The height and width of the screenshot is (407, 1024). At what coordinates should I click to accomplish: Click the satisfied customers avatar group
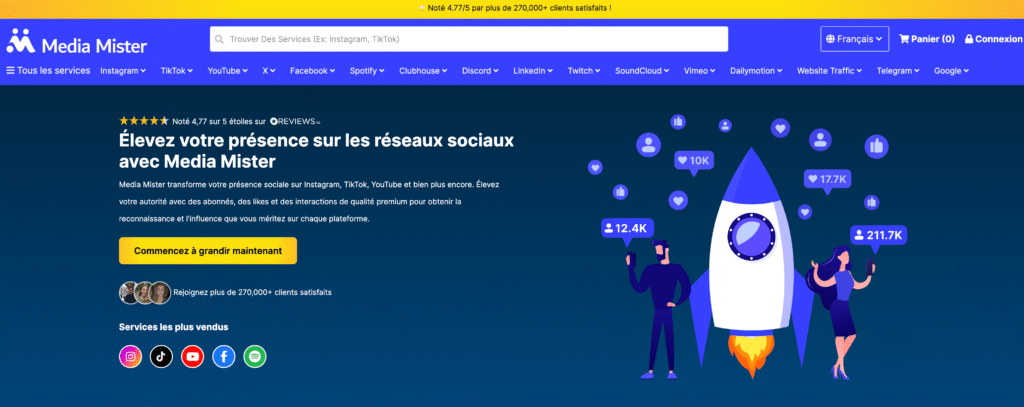pyautogui.click(x=145, y=293)
